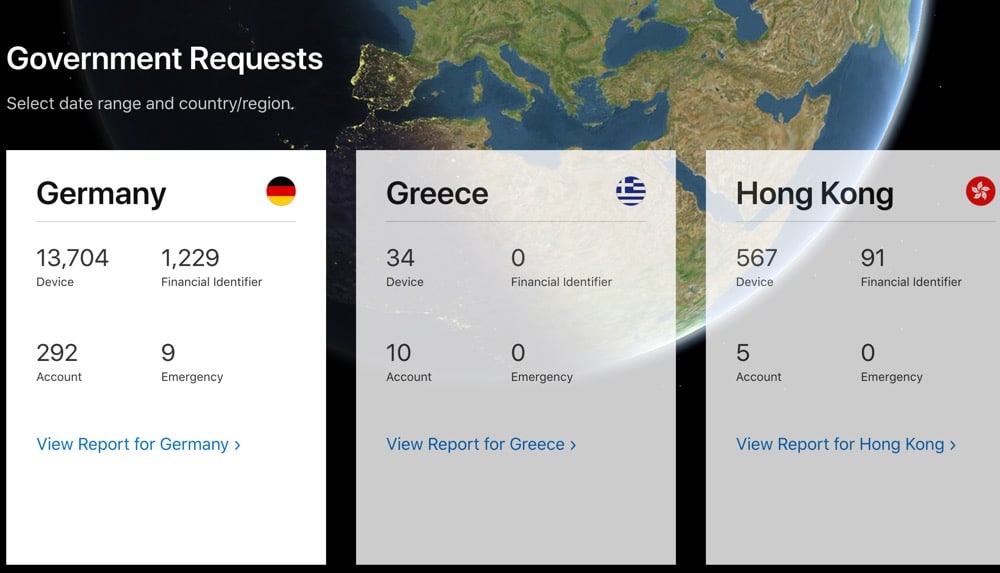Click the Financial Identifier label in Germany card

(211, 282)
